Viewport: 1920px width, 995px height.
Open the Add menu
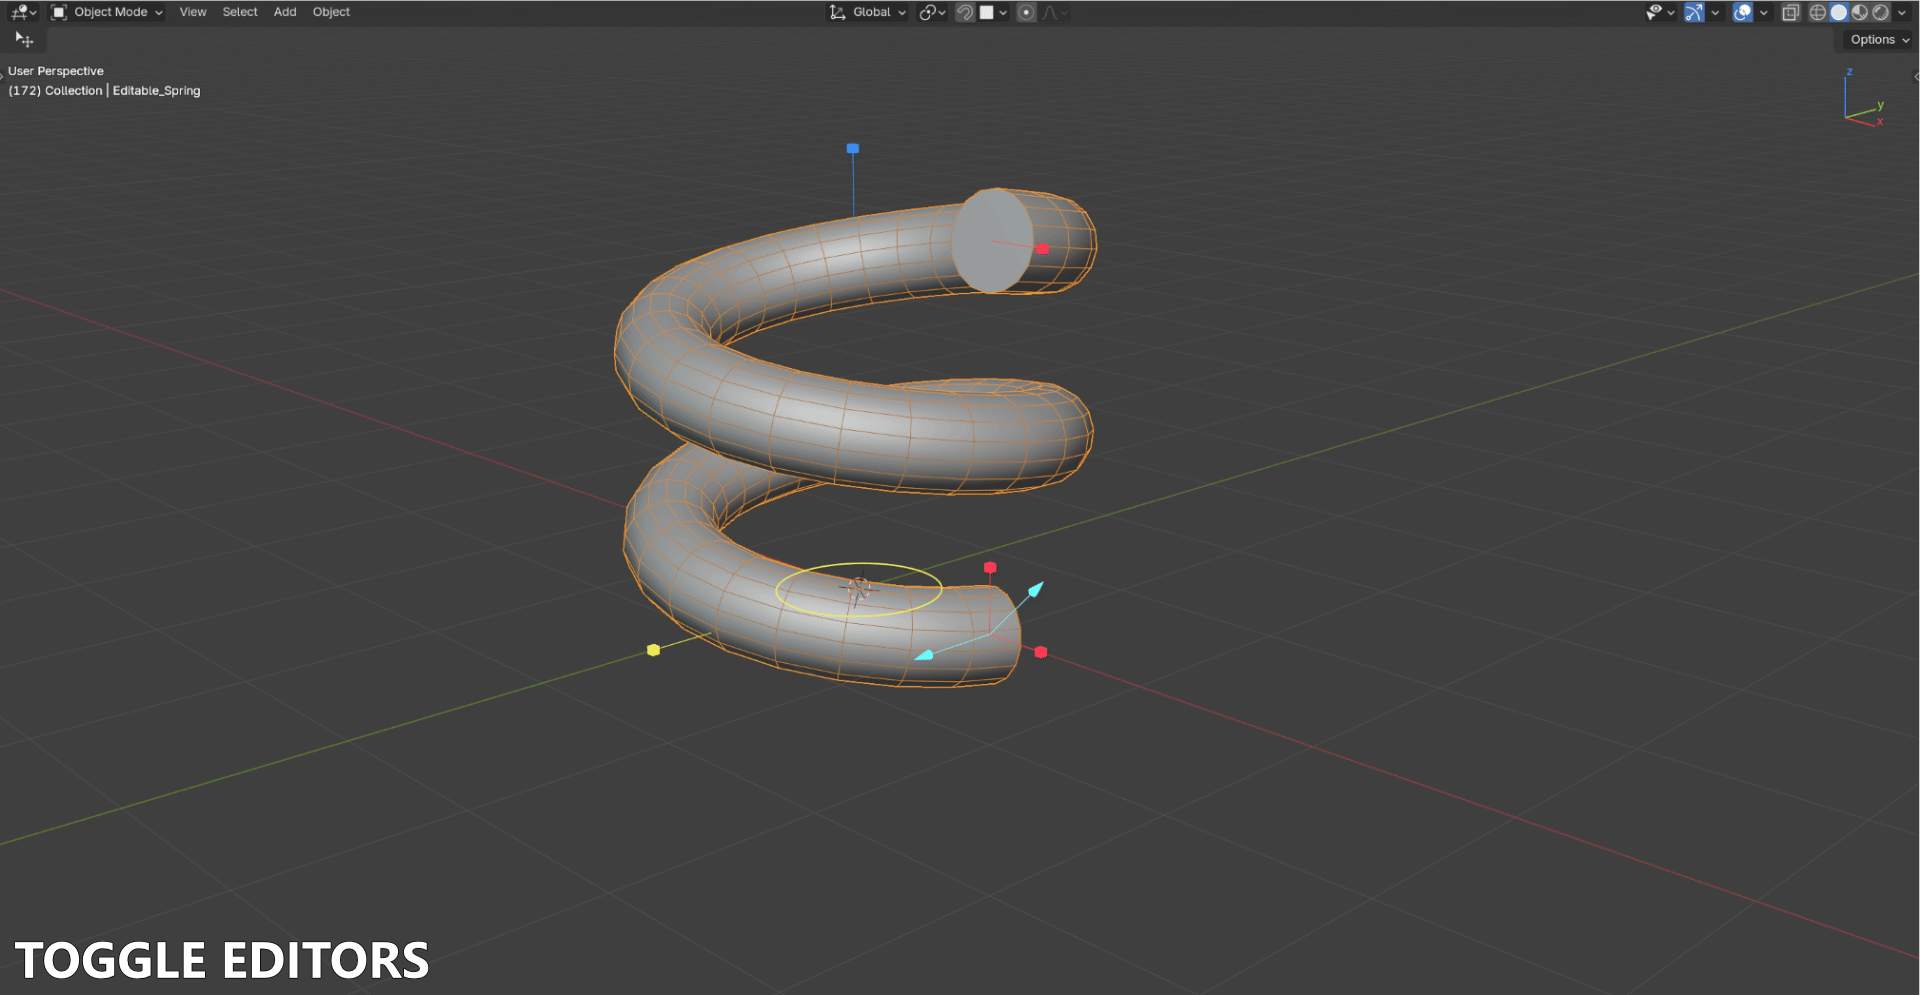[285, 12]
